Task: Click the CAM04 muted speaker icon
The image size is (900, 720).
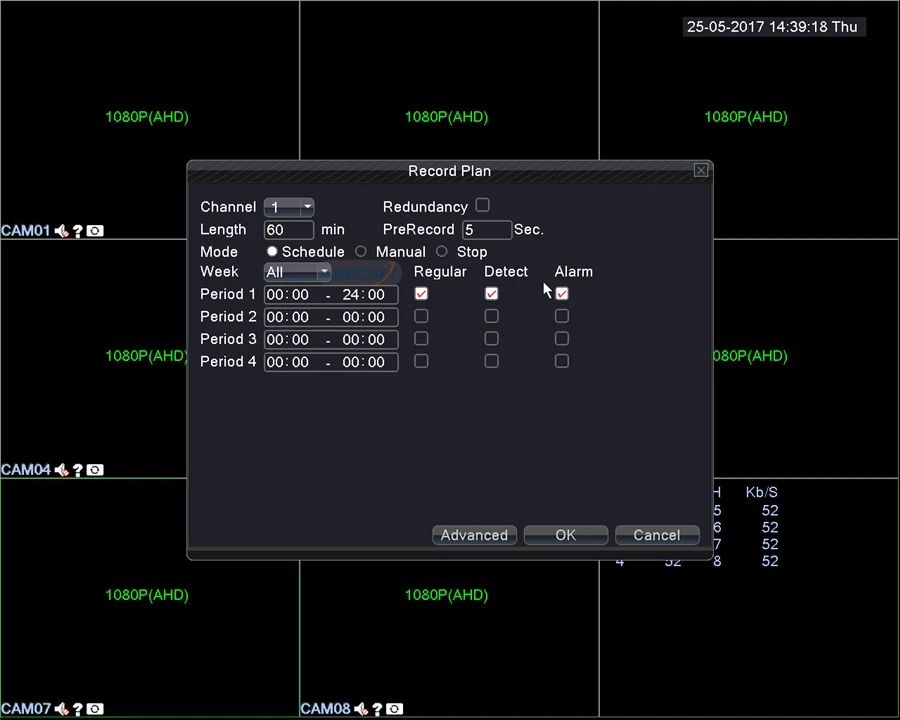Action: [x=61, y=470]
